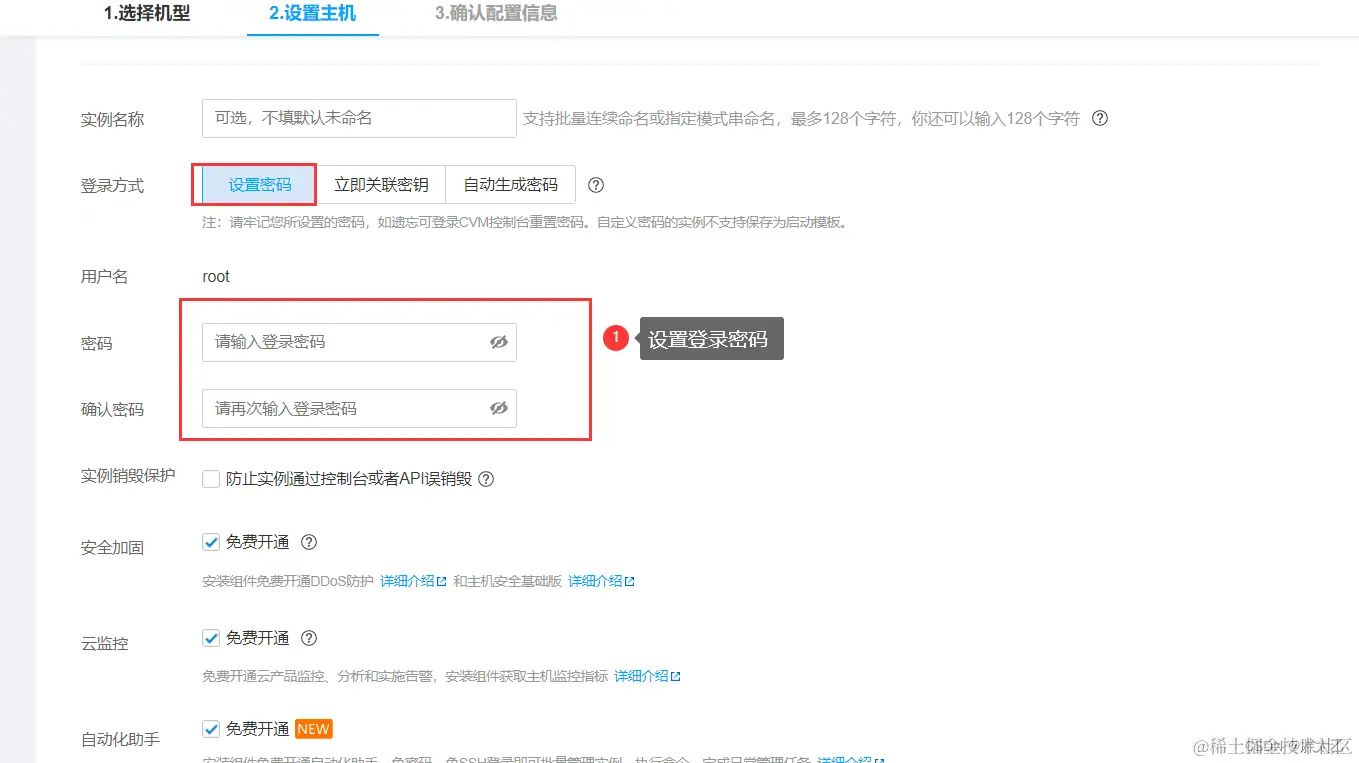Open help icon next to login method options
Viewport: 1359px width, 763px height.
point(596,185)
